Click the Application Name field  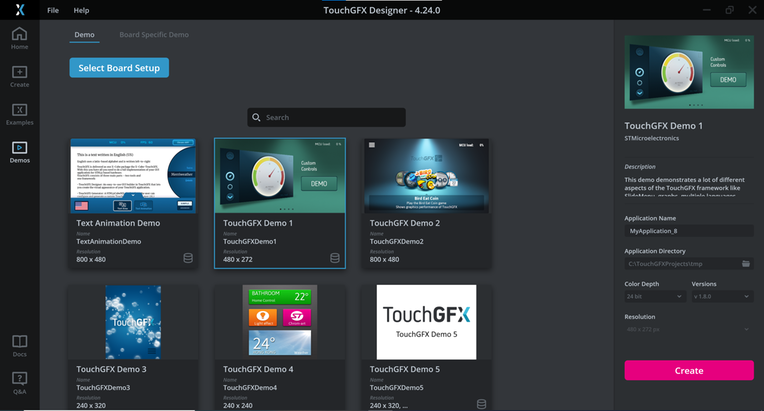pos(689,231)
